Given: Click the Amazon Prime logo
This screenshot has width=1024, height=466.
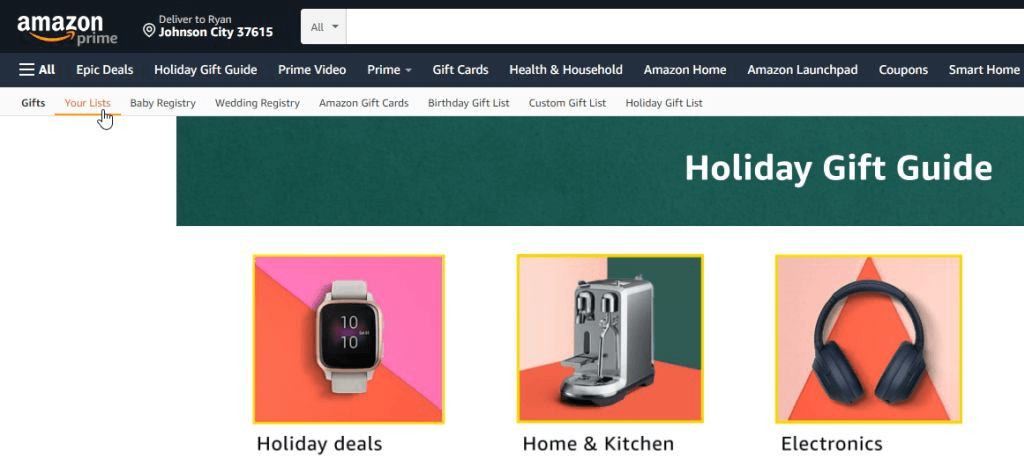Looking at the screenshot, I should (x=67, y=29).
